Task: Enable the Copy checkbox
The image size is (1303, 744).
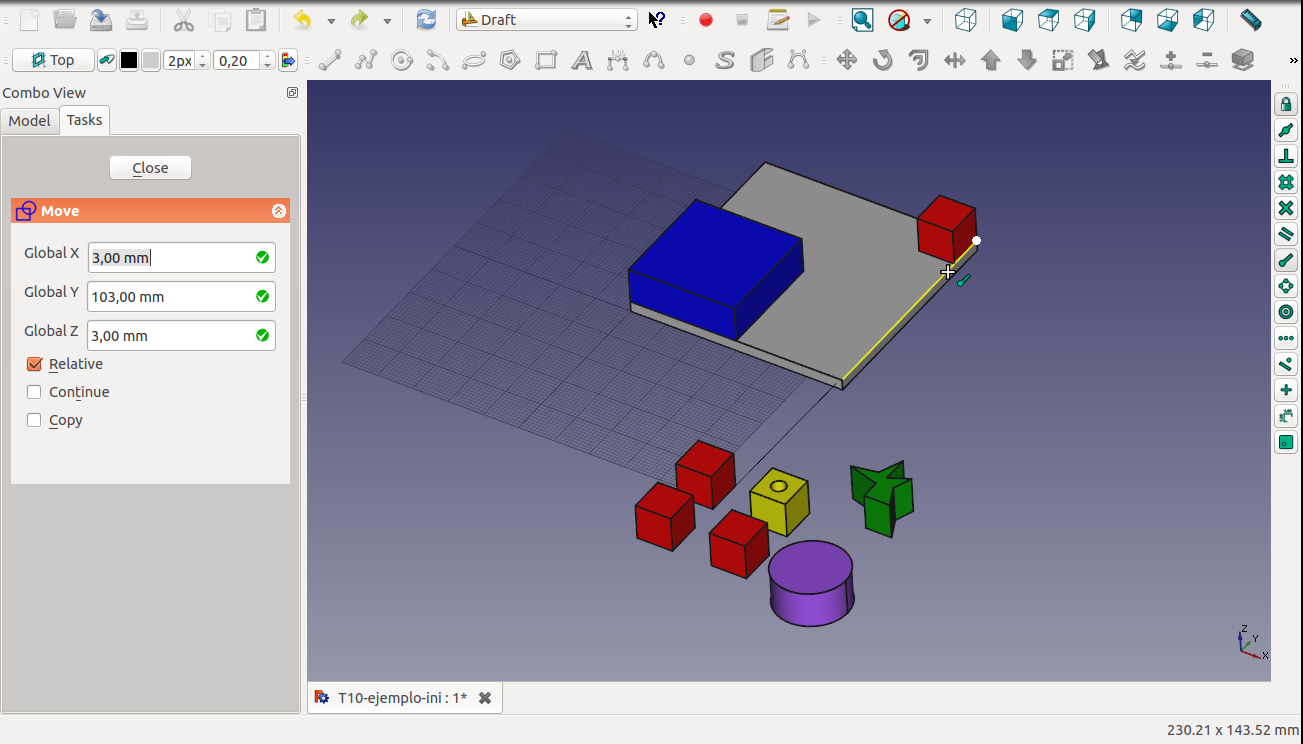Action: [x=35, y=420]
